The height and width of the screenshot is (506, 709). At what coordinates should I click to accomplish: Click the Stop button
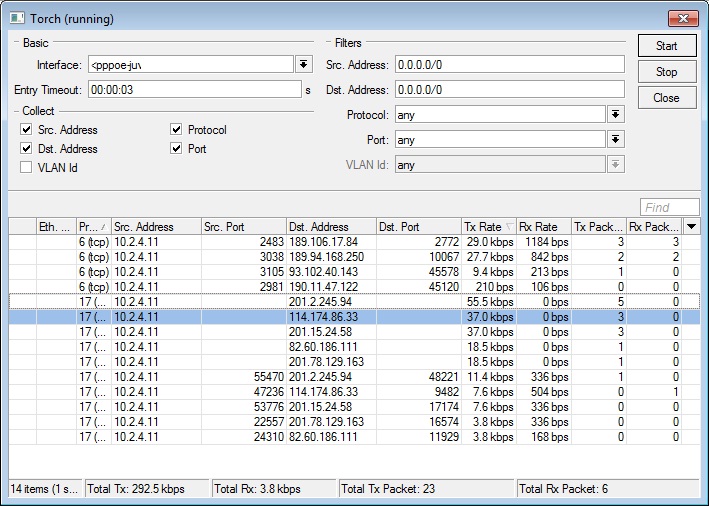(666, 72)
